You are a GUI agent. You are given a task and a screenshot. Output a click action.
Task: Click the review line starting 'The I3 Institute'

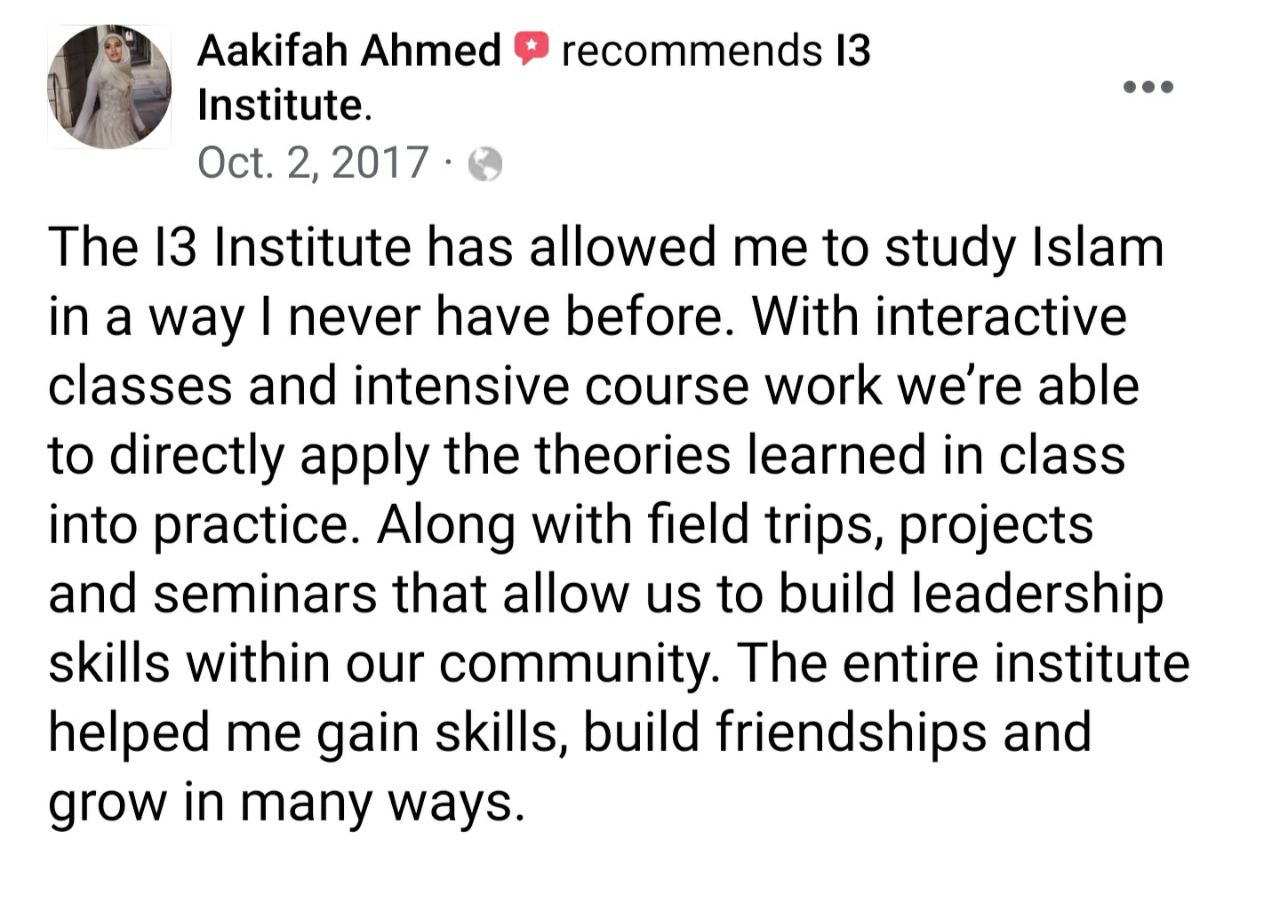[x=606, y=250]
